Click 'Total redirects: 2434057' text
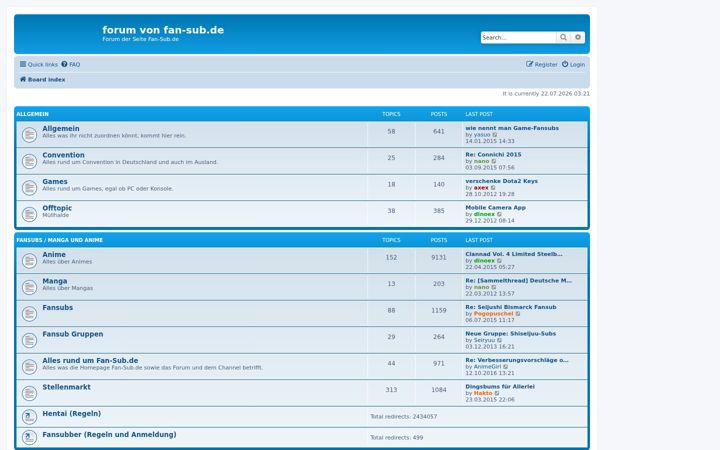Viewport: 720px width, 450px height. tap(404, 416)
